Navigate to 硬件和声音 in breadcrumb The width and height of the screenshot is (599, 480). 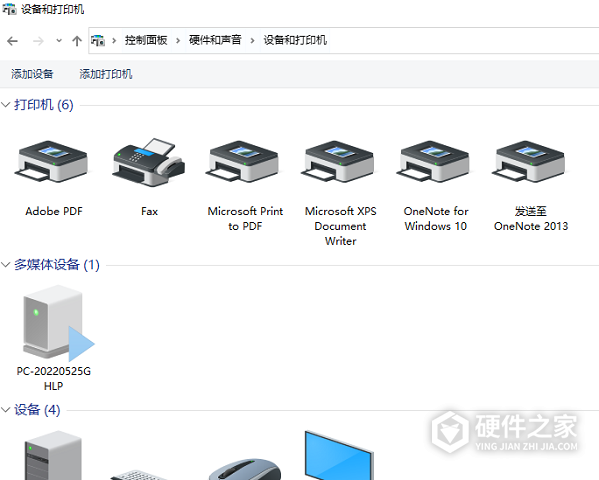click(215, 40)
